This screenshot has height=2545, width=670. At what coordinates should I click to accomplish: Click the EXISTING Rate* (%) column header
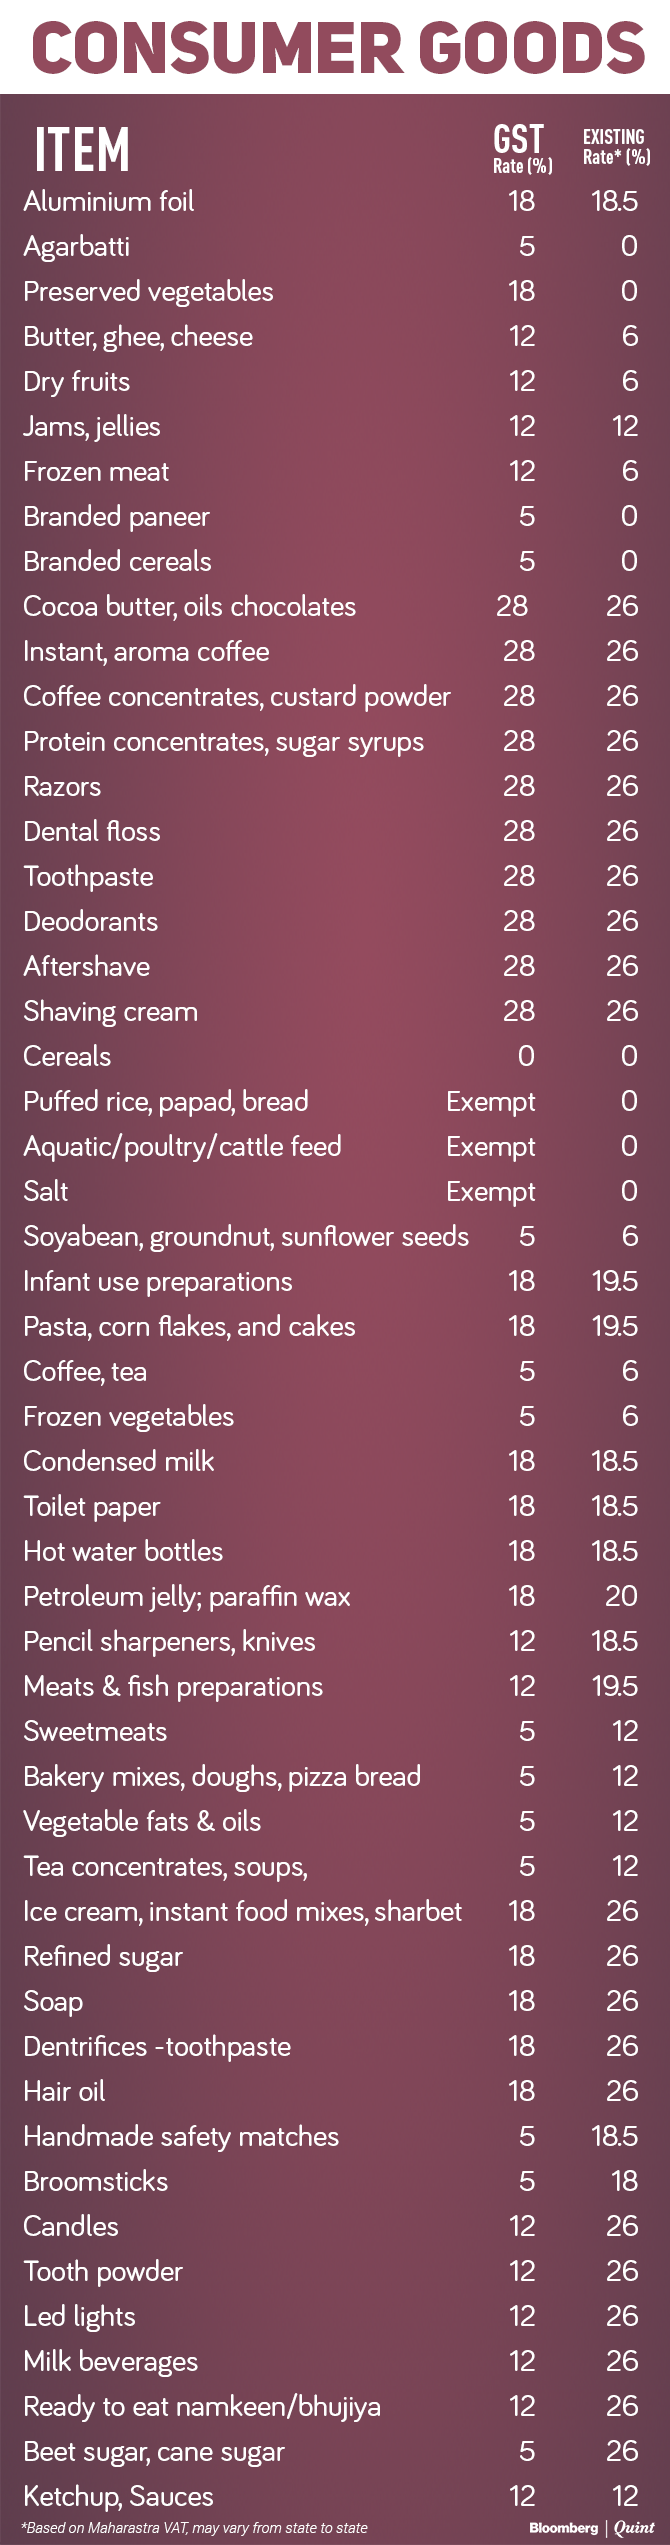pos(615,146)
